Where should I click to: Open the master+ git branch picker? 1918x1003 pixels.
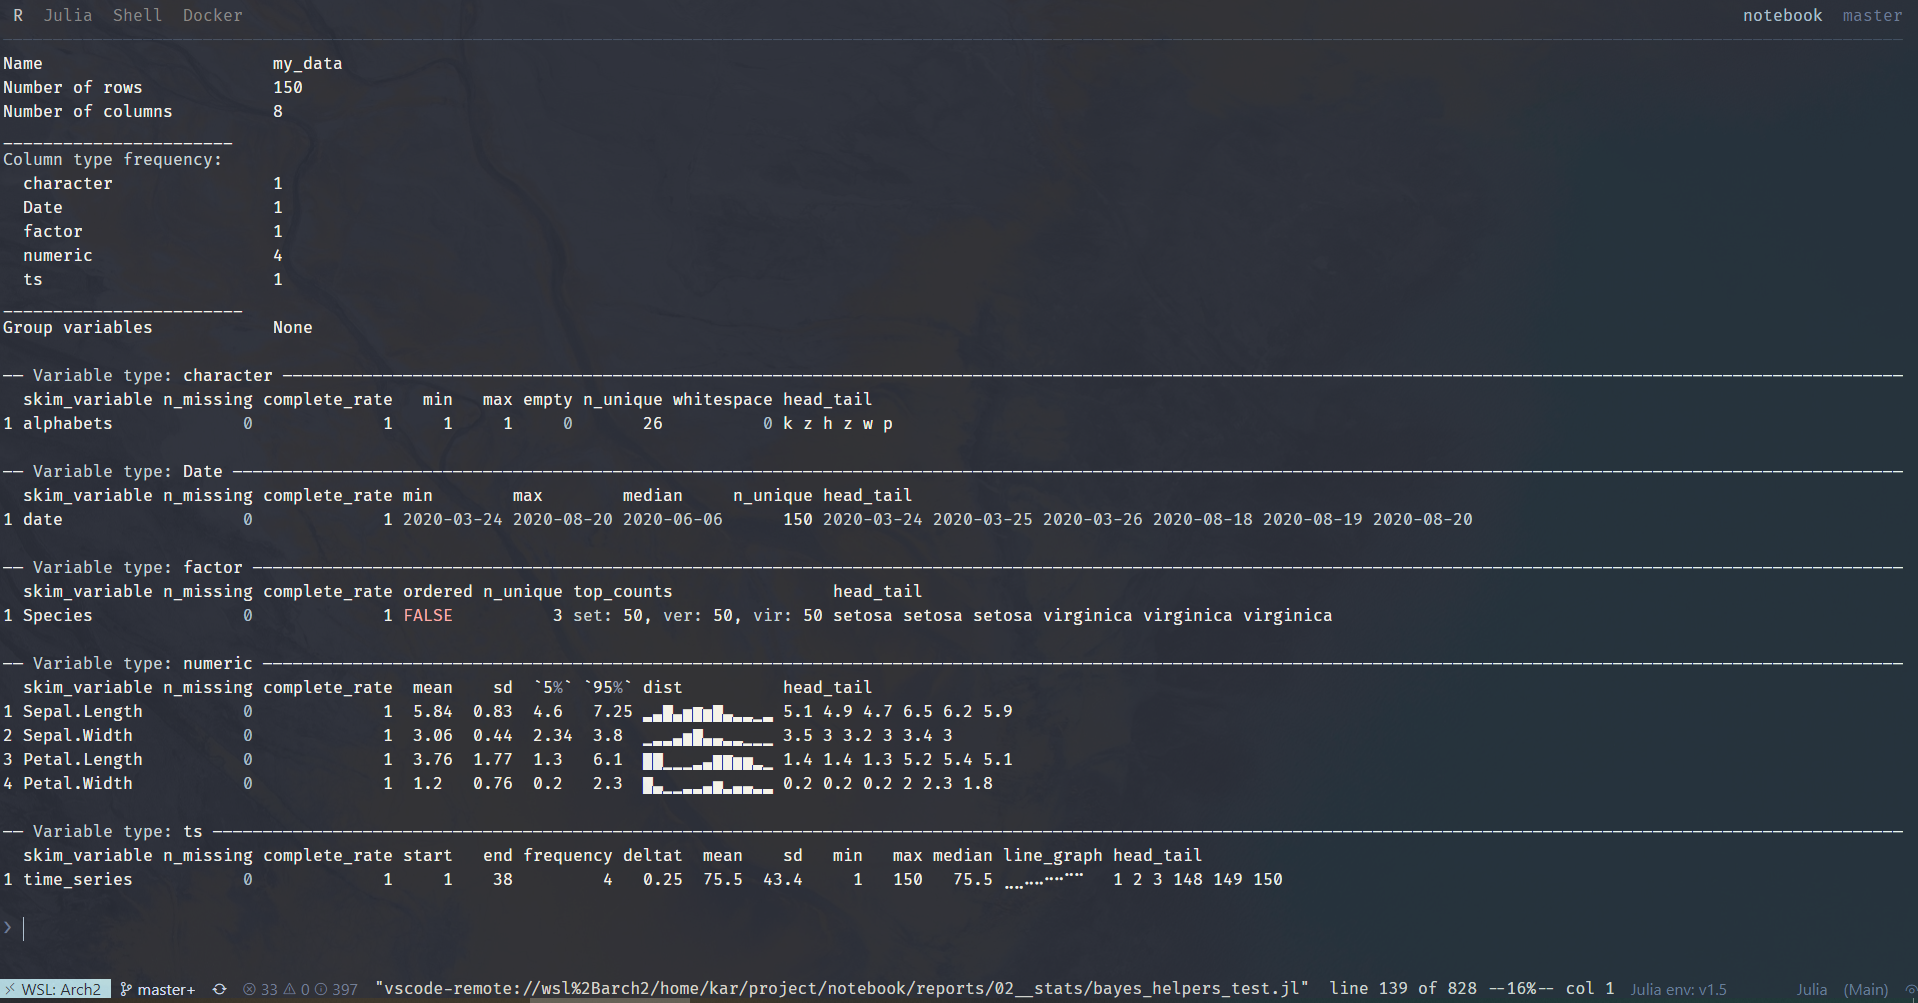coord(158,989)
